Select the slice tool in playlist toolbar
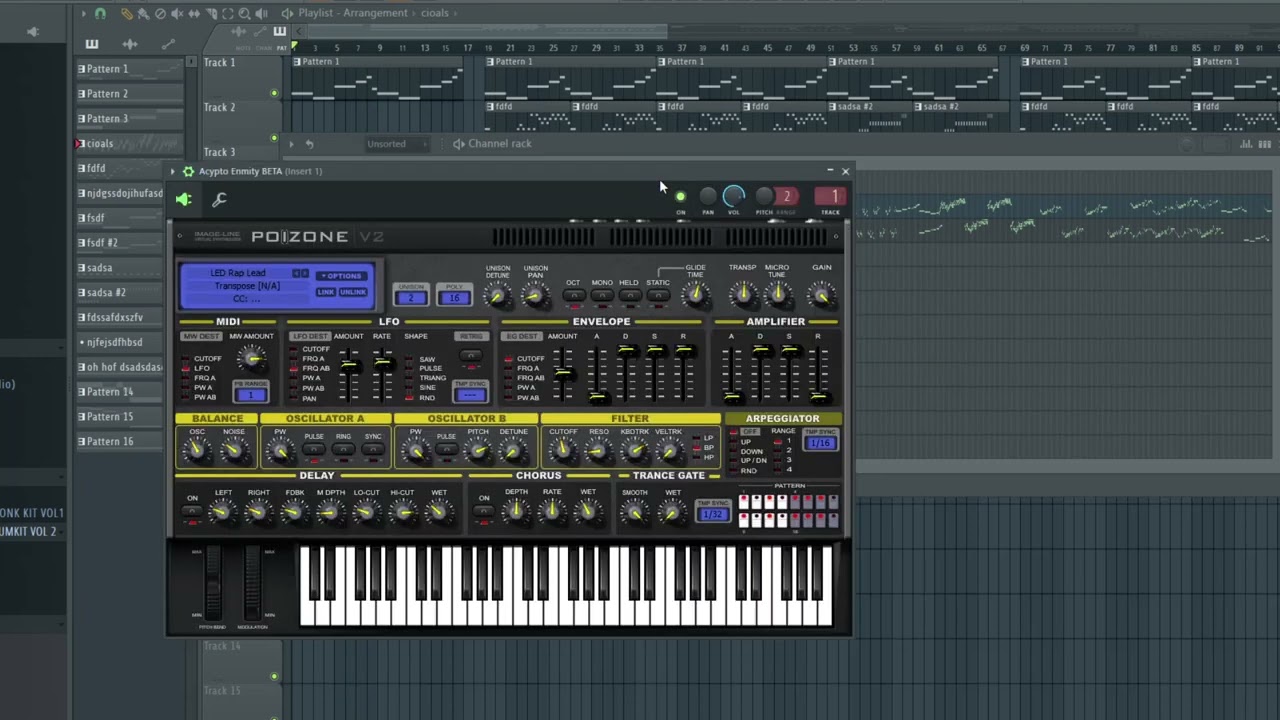The width and height of the screenshot is (1280, 720). 211,13
